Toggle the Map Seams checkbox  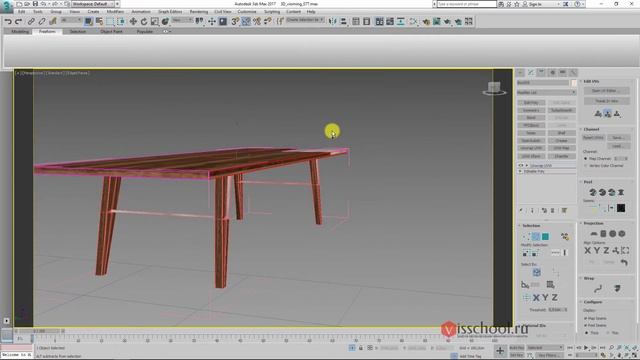pos(586,318)
